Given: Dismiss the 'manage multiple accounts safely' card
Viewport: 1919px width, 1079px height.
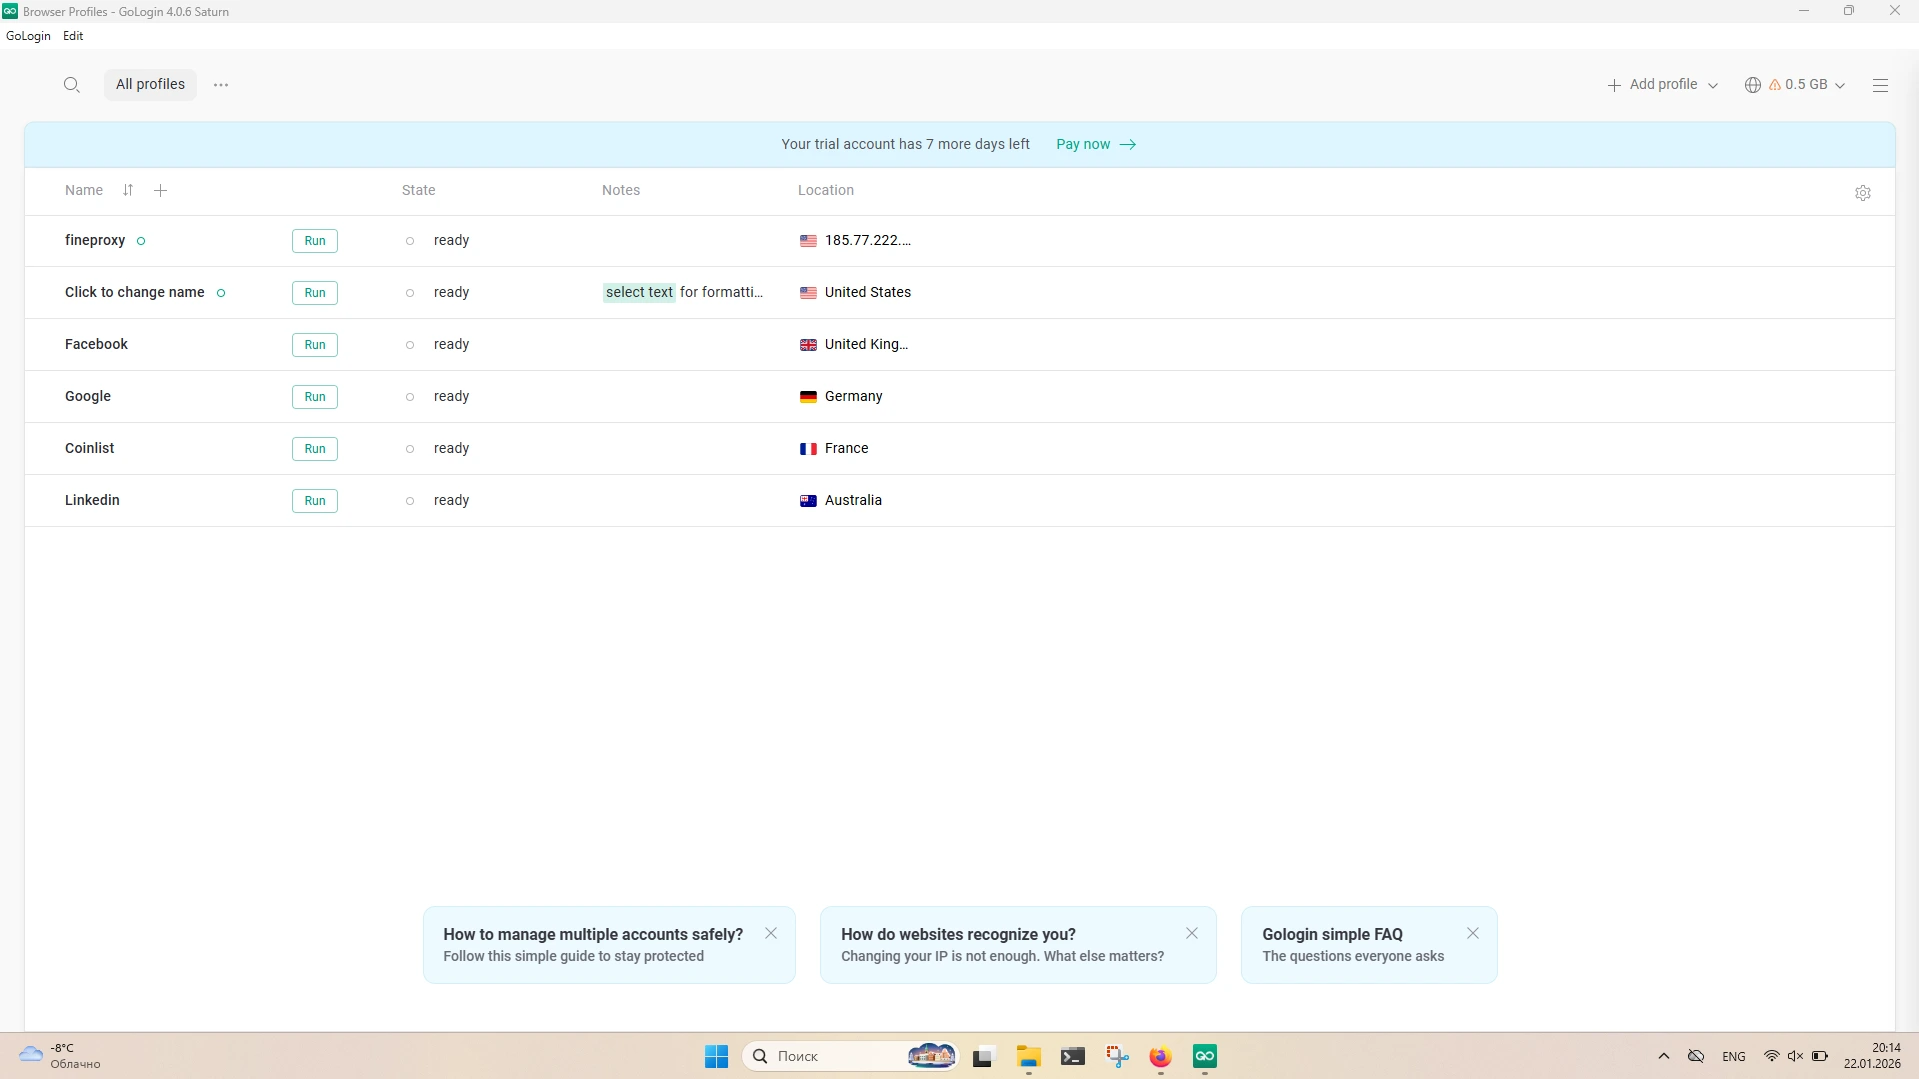Looking at the screenshot, I should click(771, 933).
